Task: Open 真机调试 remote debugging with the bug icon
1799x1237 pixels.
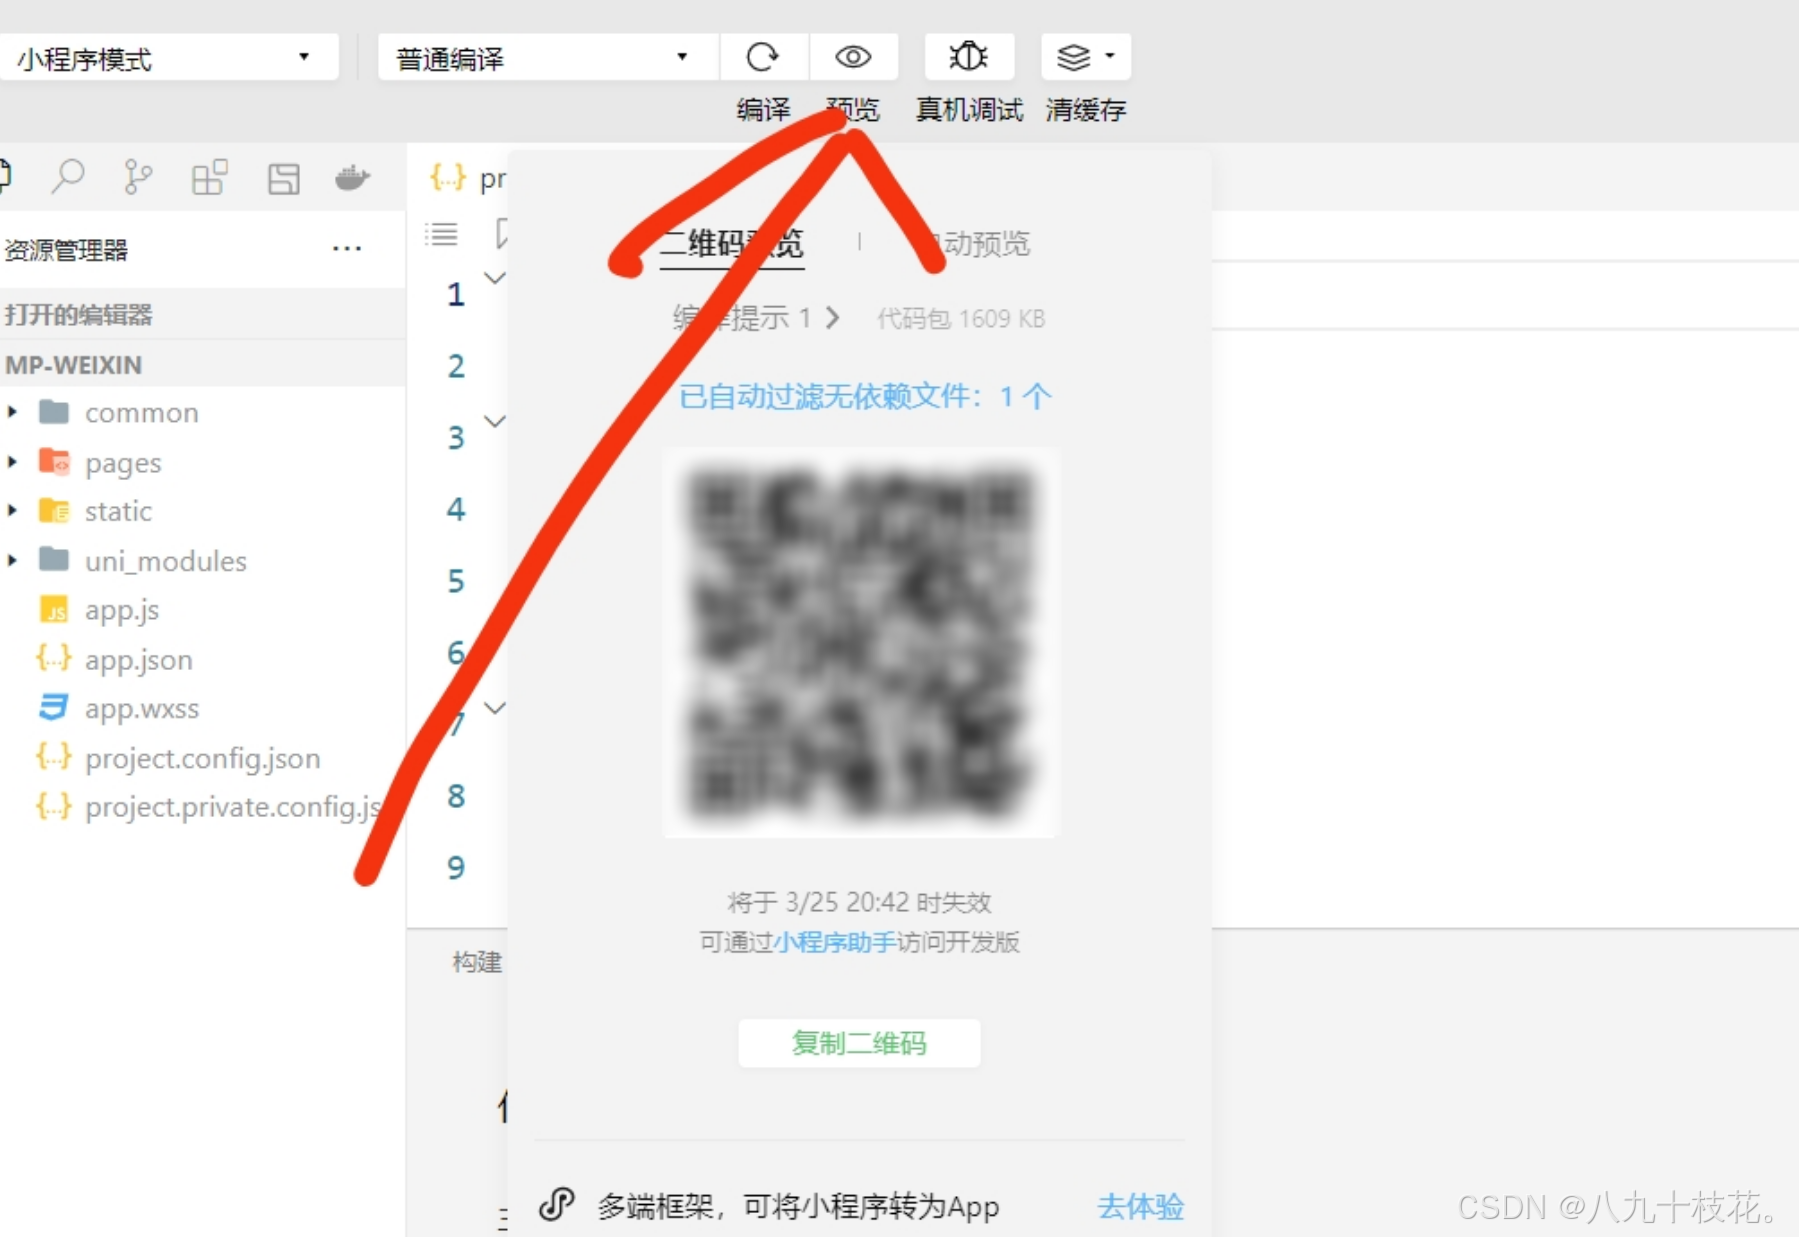Action: (x=966, y=57)
